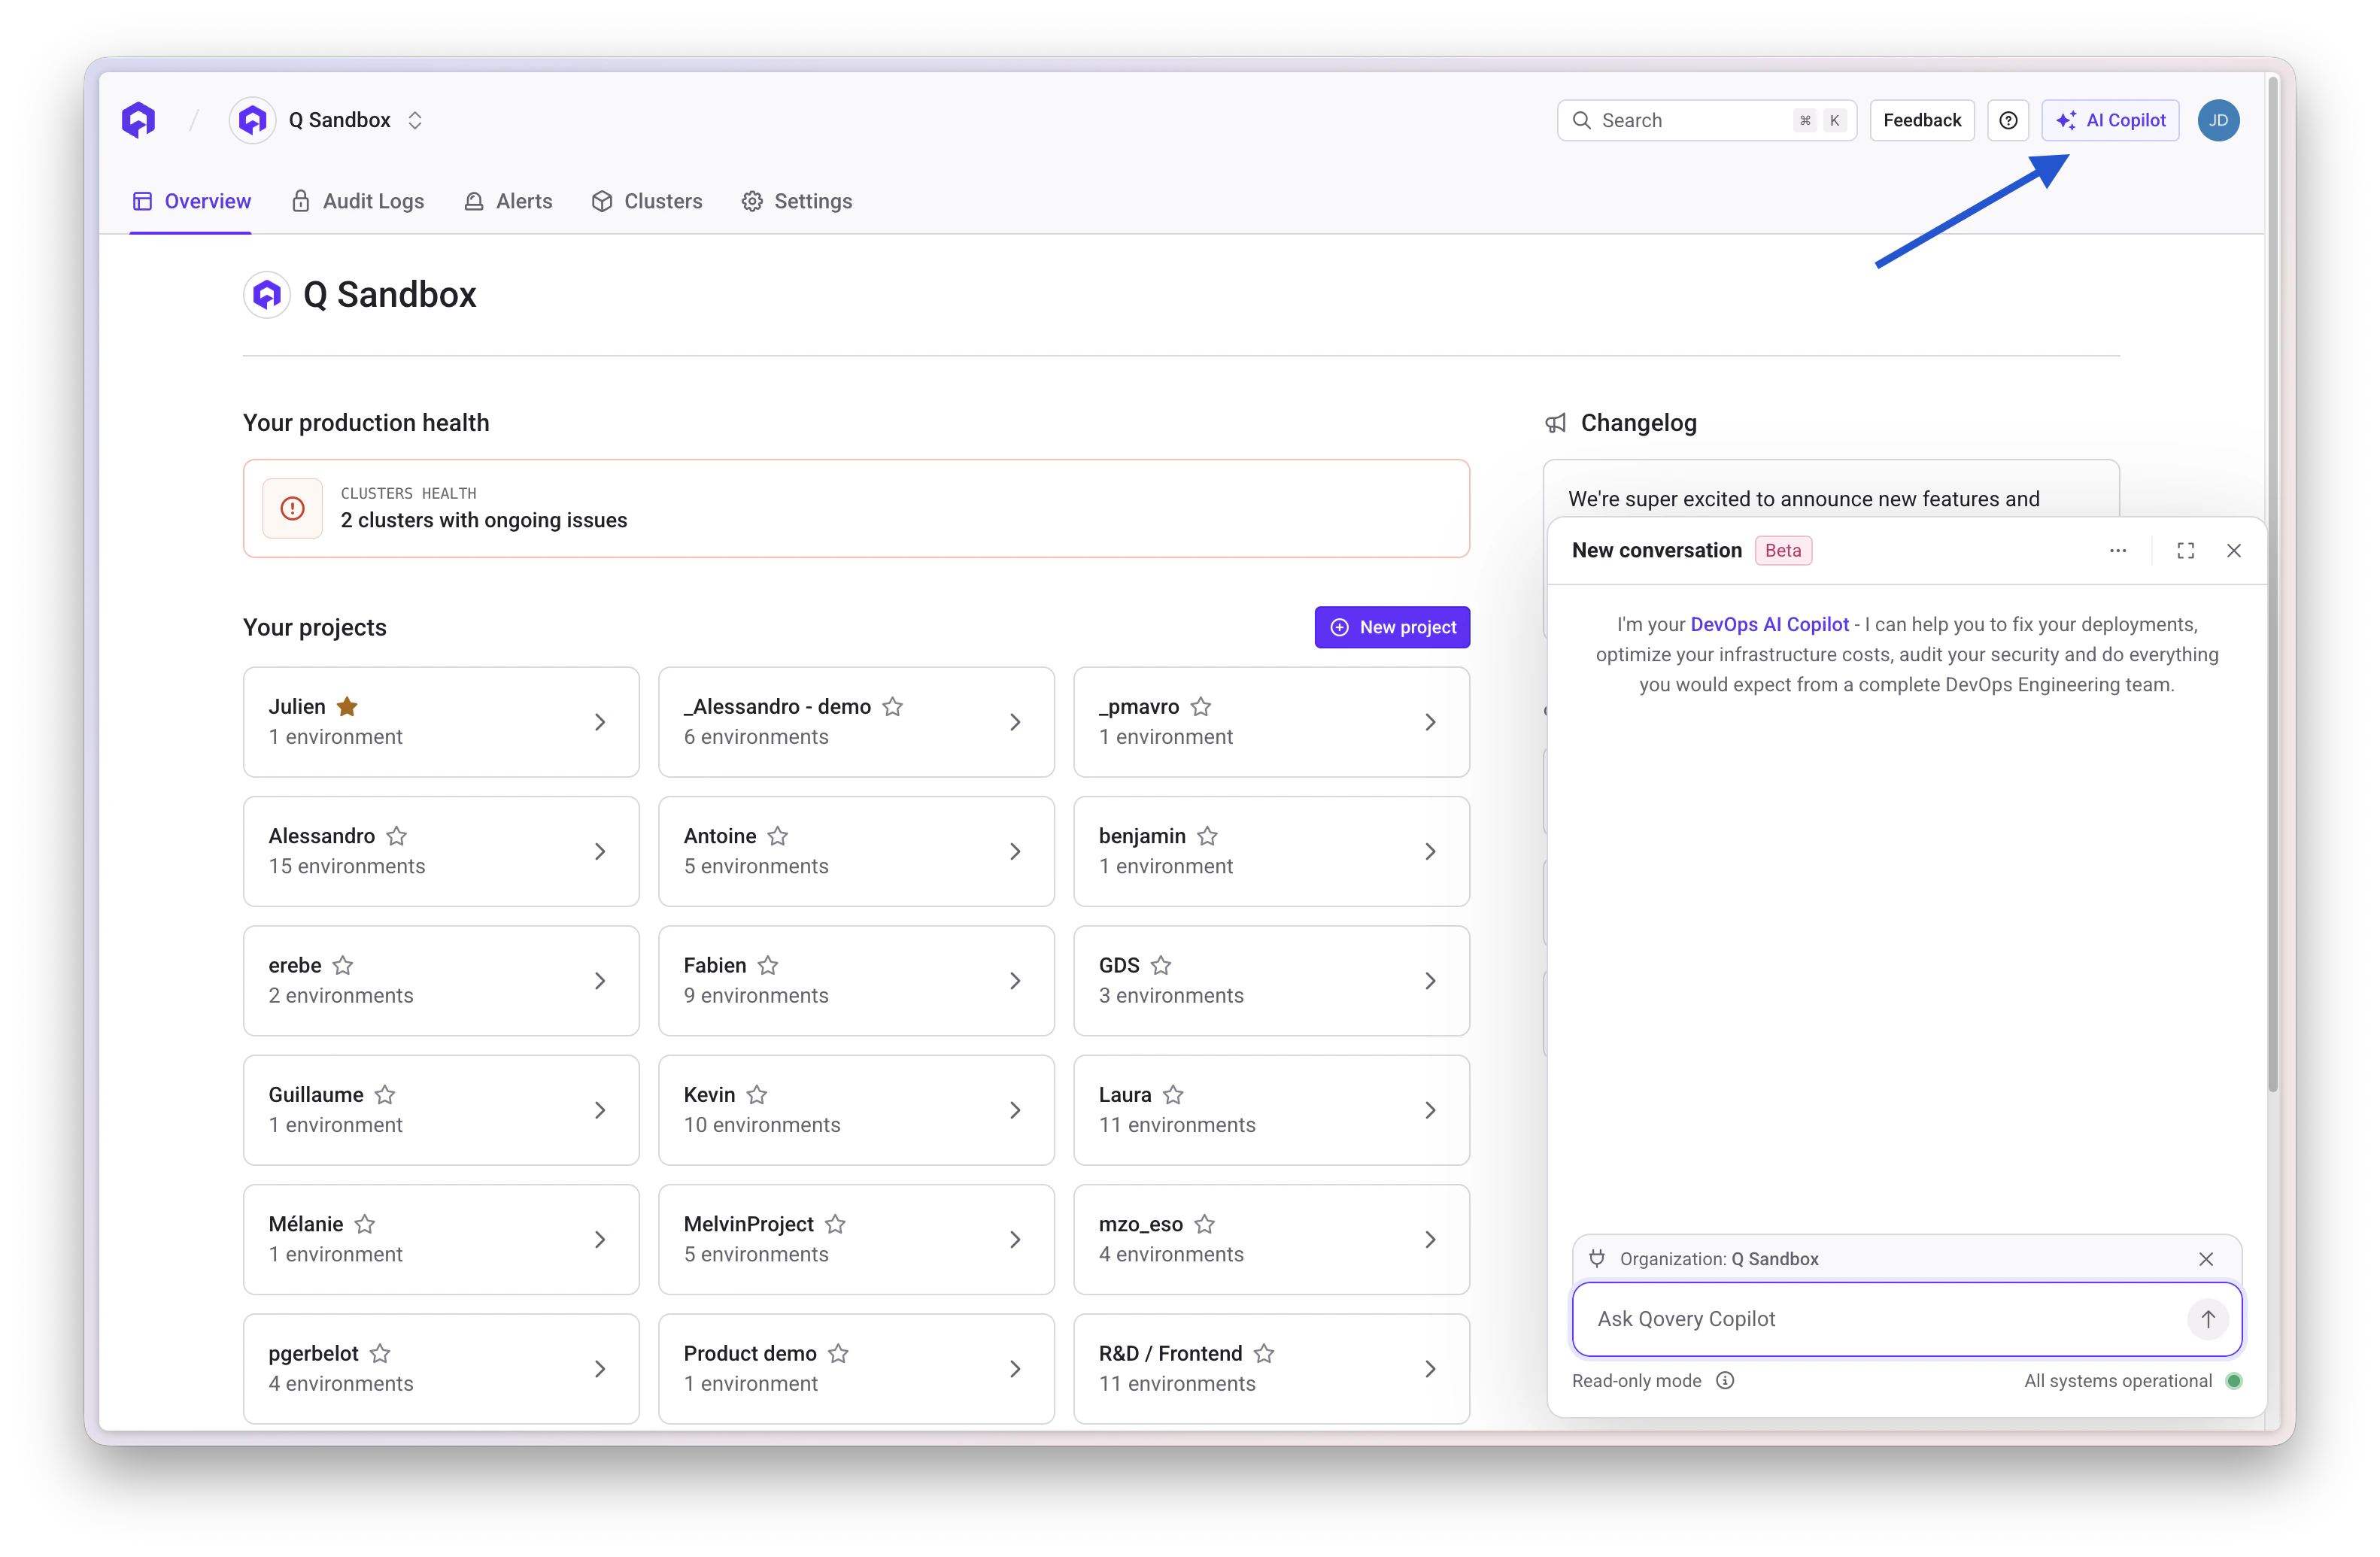Favorite the erebe project
This screenshot has width=2380, height=1557.
342,965
